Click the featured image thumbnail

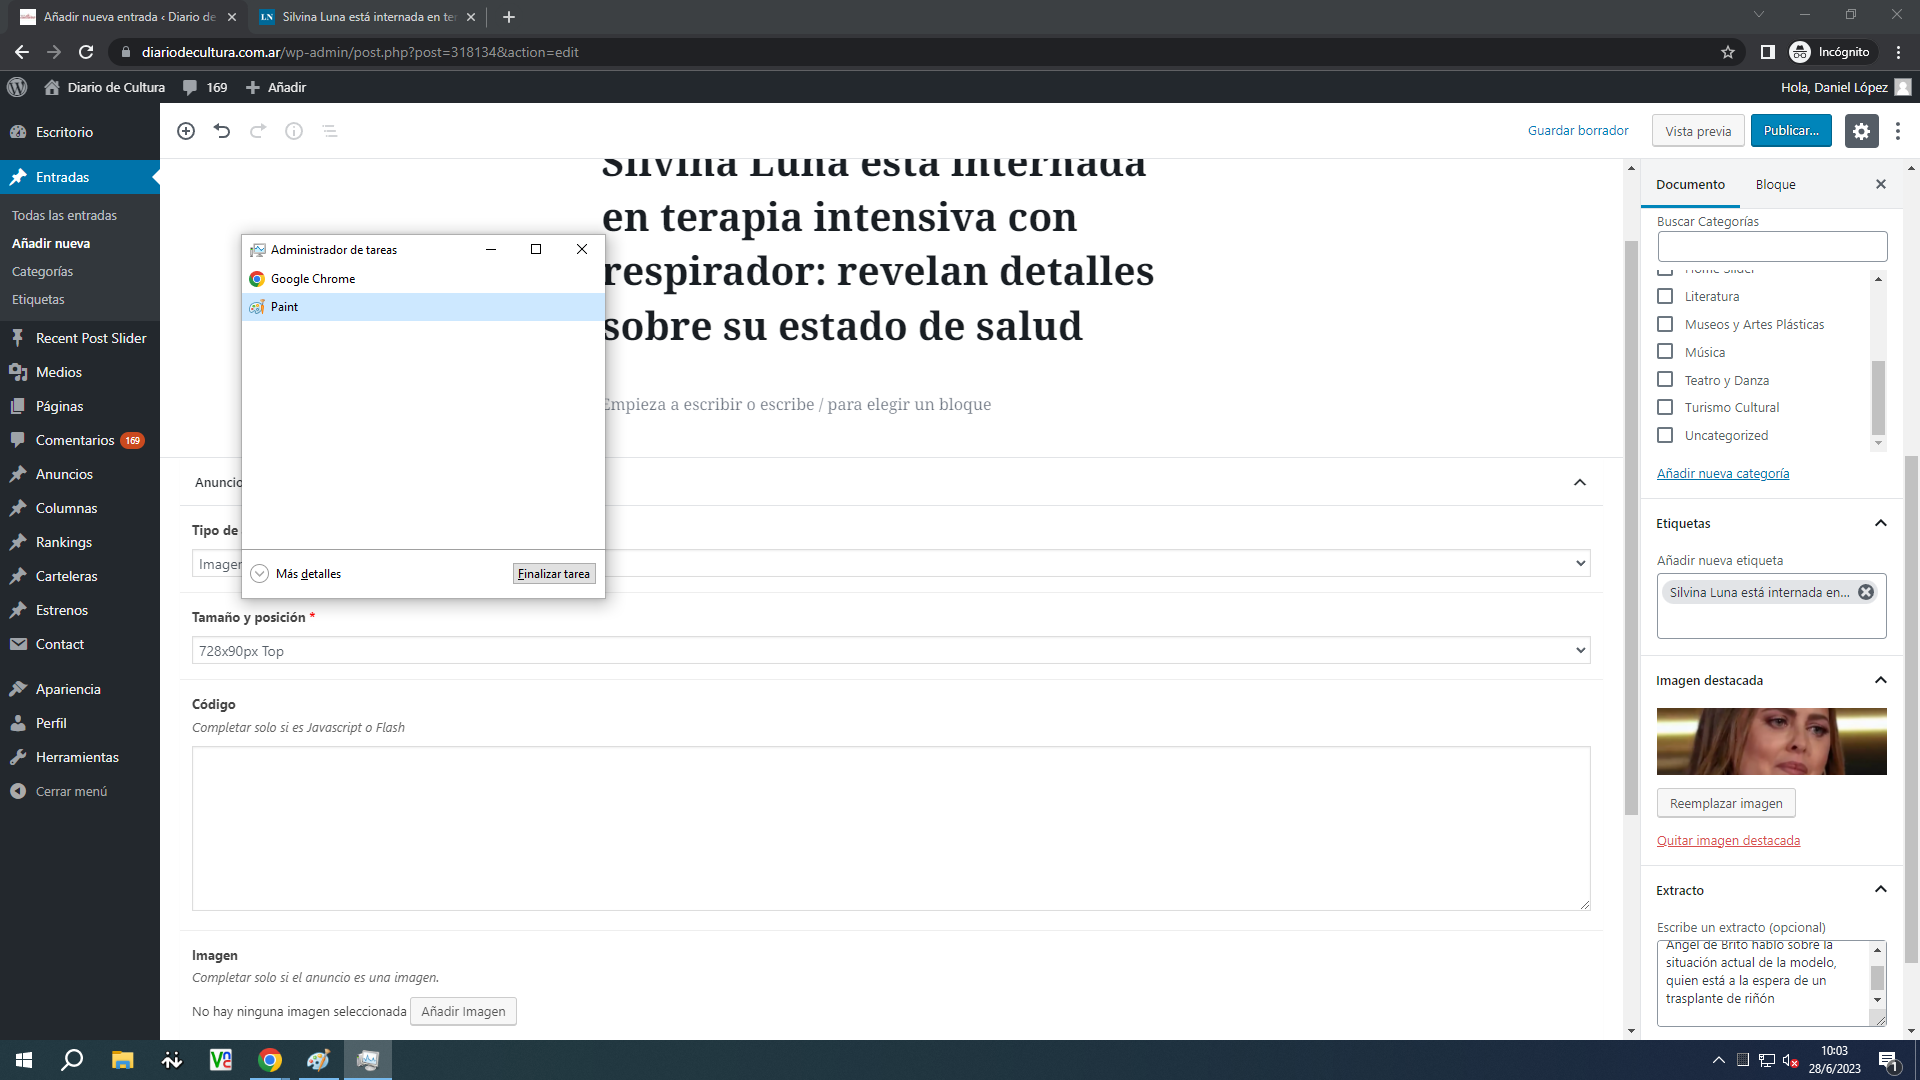pyautogui.click(x=1772, y=741)
